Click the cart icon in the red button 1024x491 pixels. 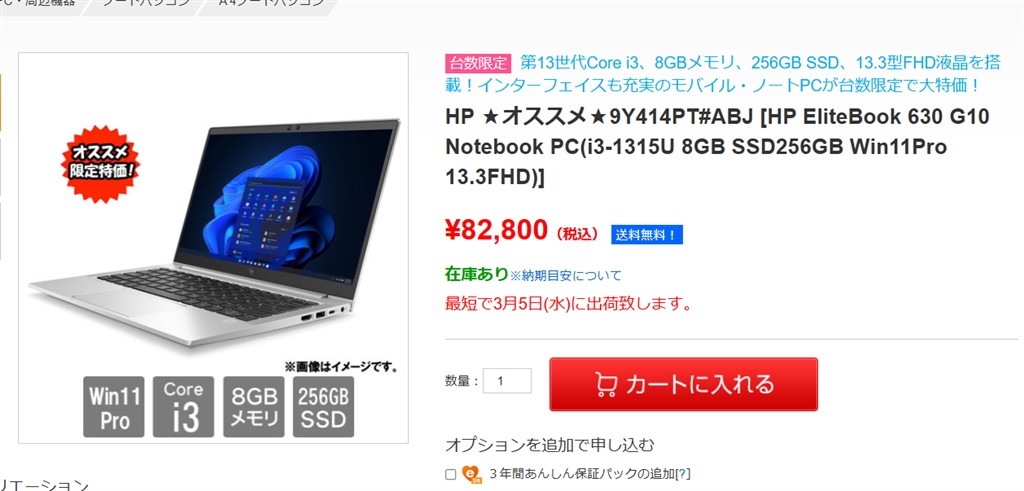pos(607,385)
